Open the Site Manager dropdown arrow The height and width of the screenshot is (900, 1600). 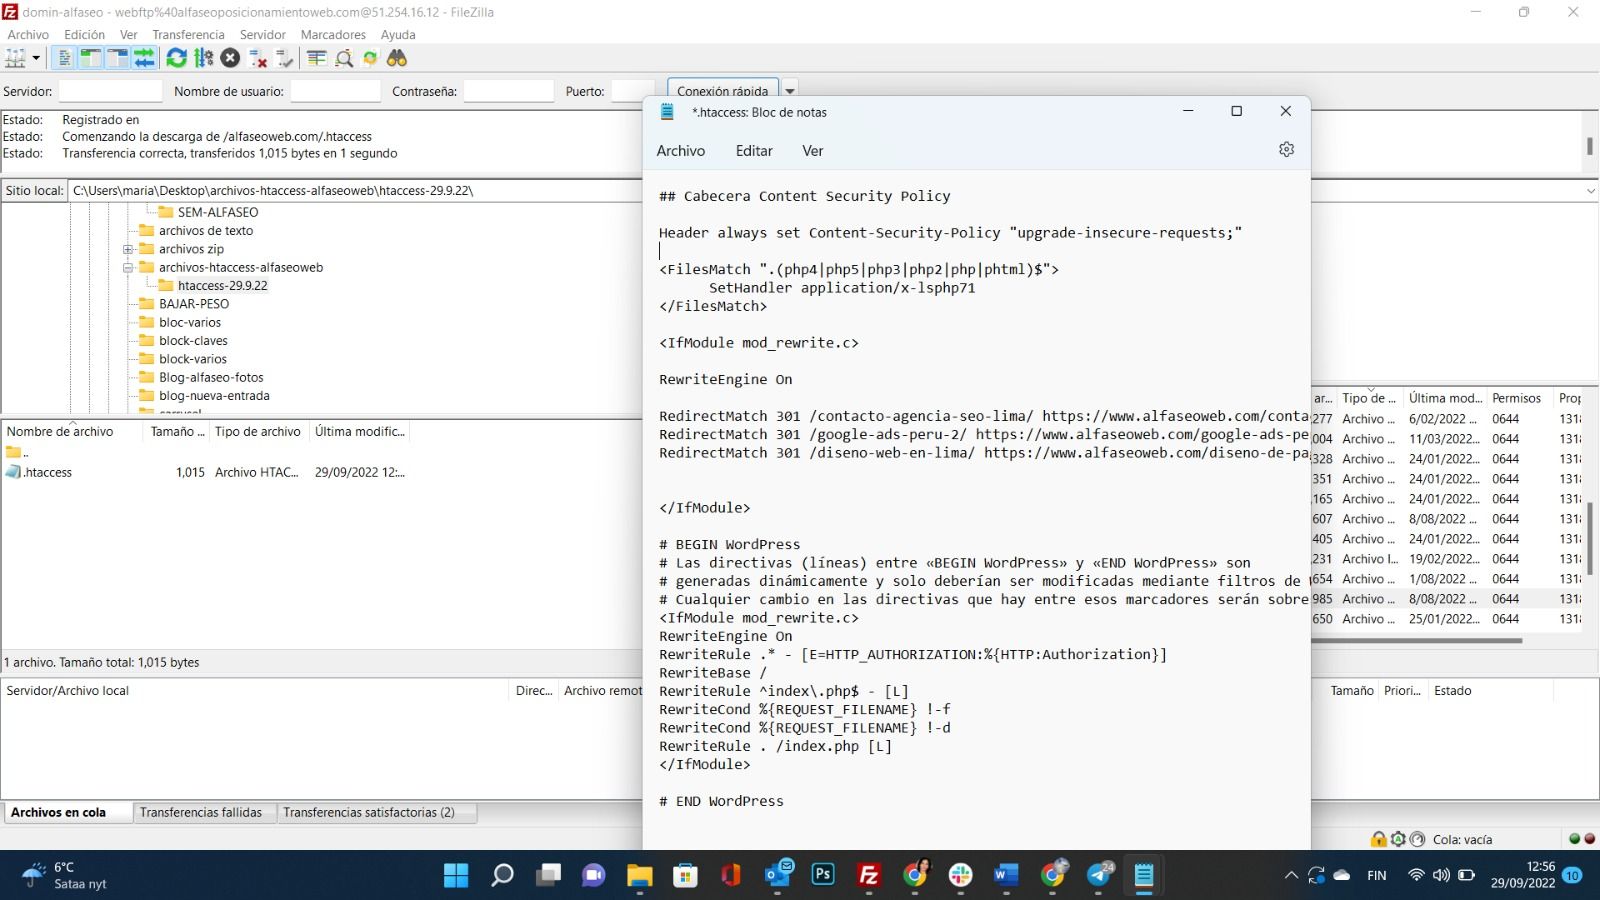[36, 58]
